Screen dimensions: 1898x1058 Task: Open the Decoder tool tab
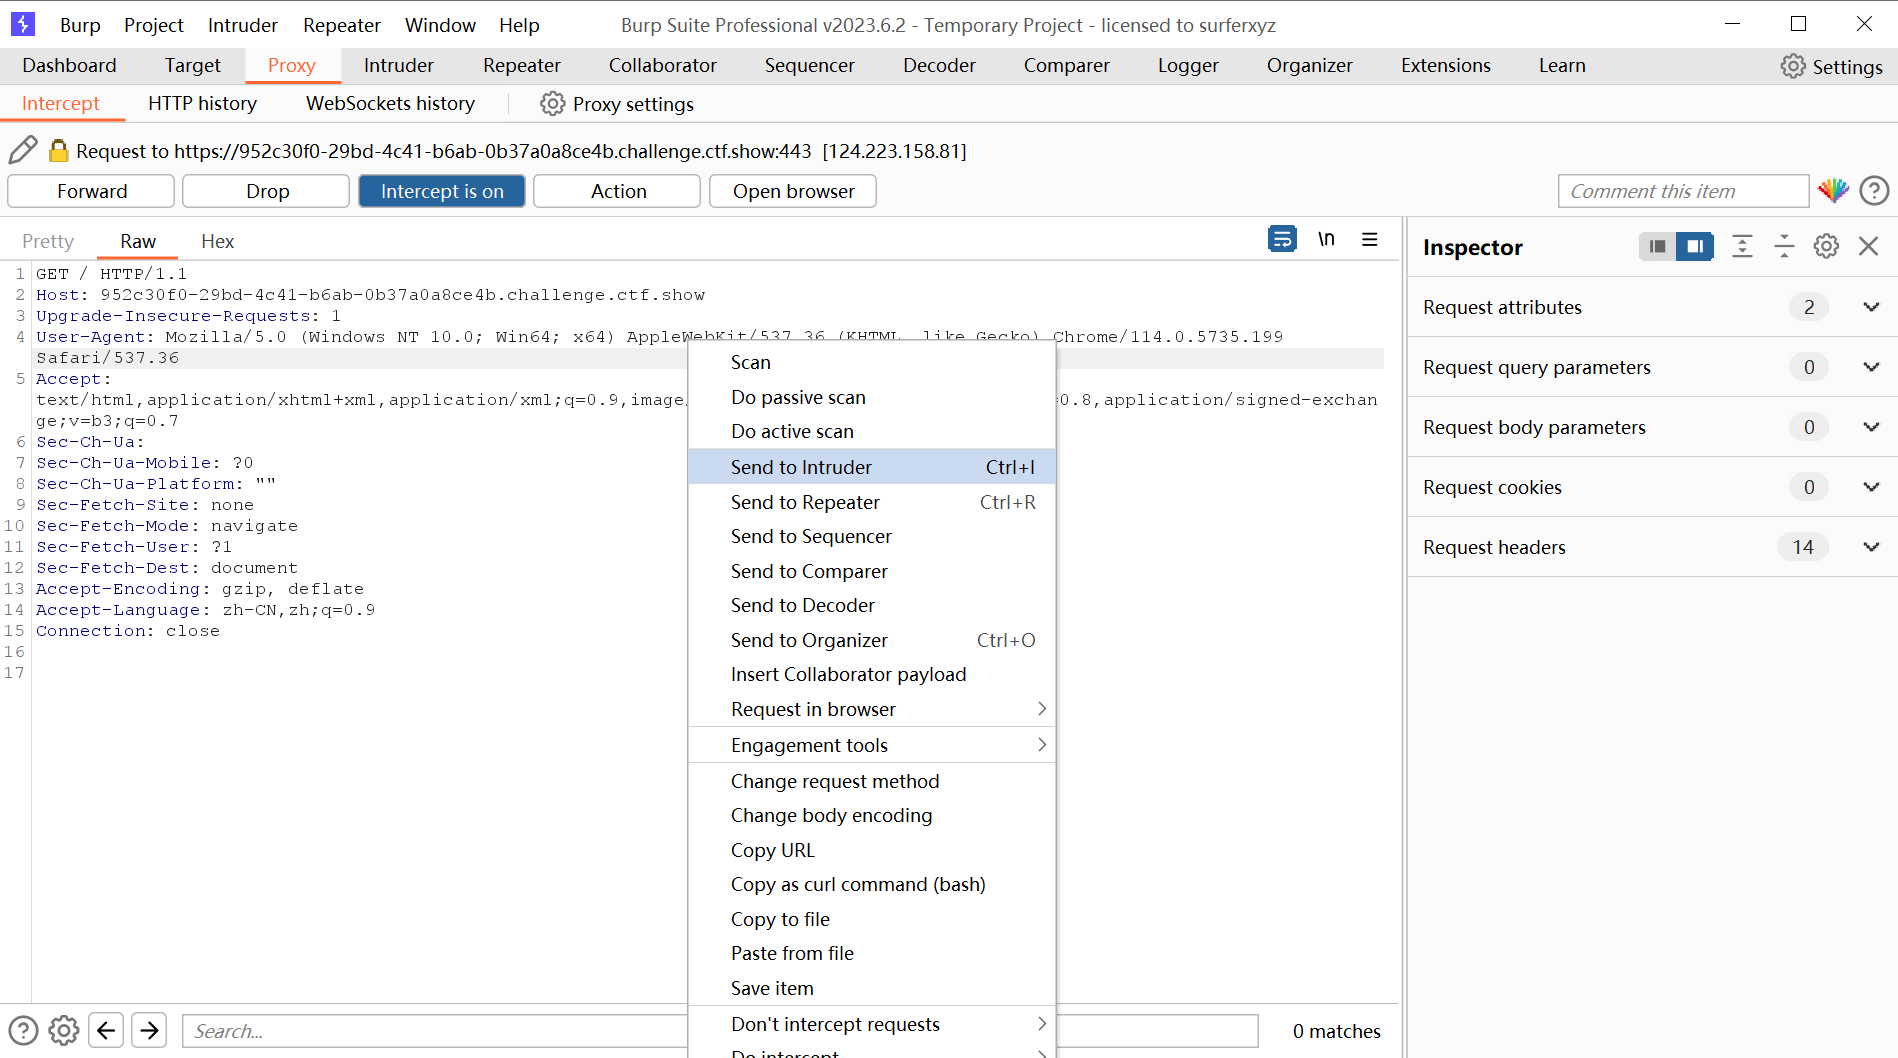(938, 65)
